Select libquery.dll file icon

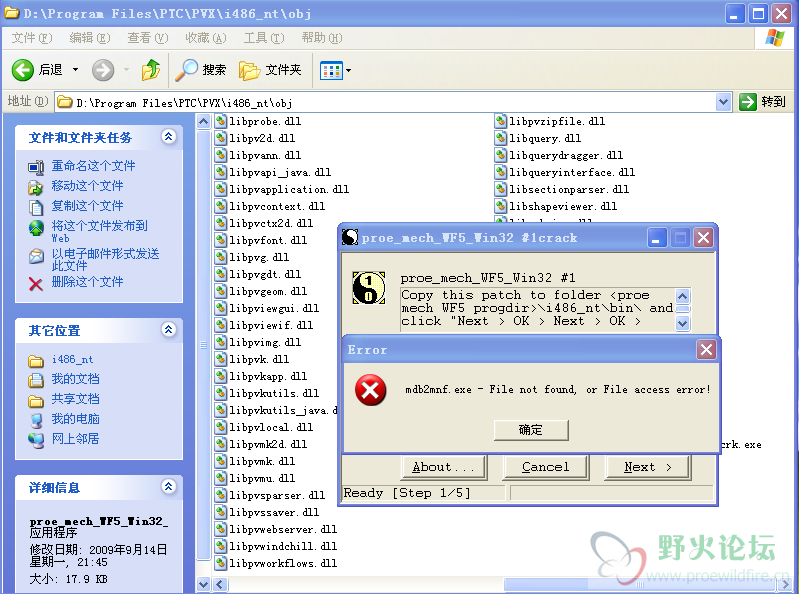pyautogui.click(x=500, y=138)
